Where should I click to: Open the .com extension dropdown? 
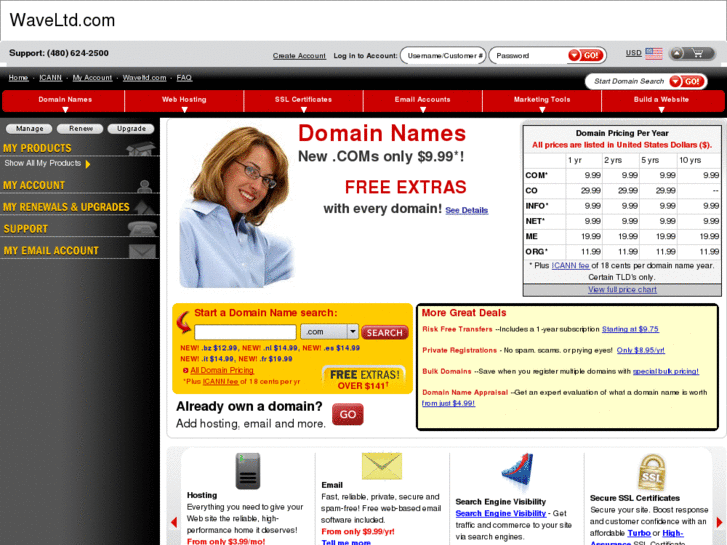(329, 332)
